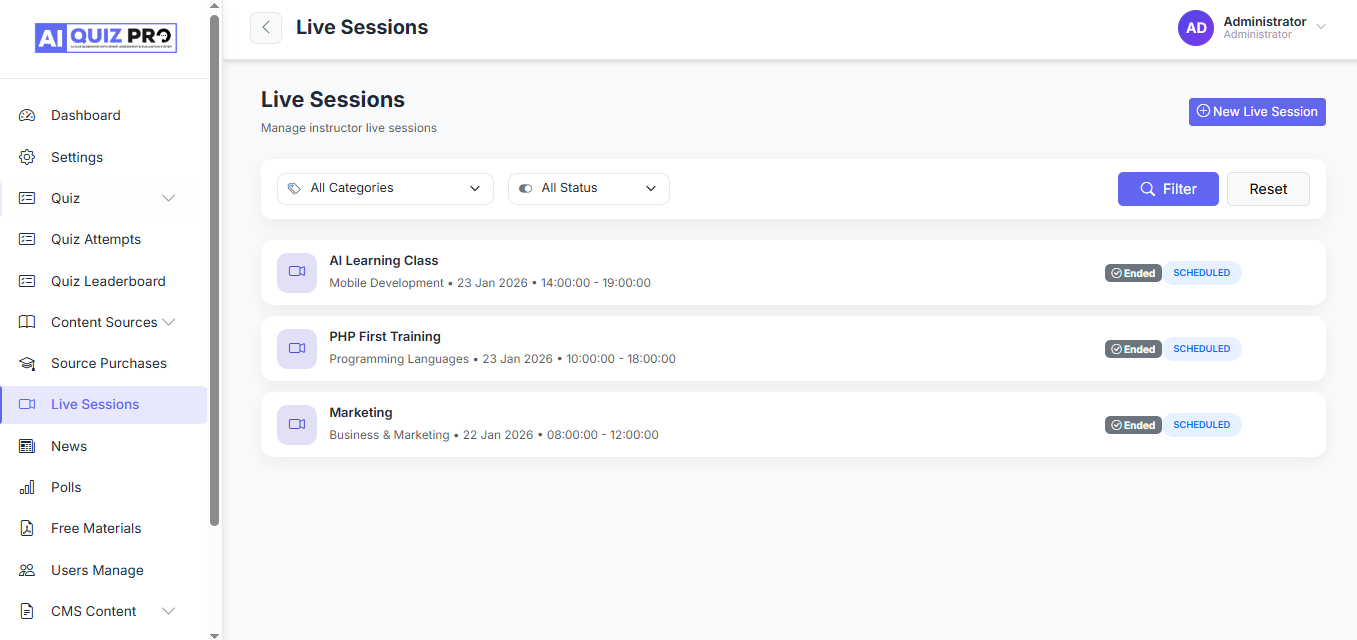1357x640 pixels.
Task: Click the video icon of PHP First Training
Action: [297, 348]
